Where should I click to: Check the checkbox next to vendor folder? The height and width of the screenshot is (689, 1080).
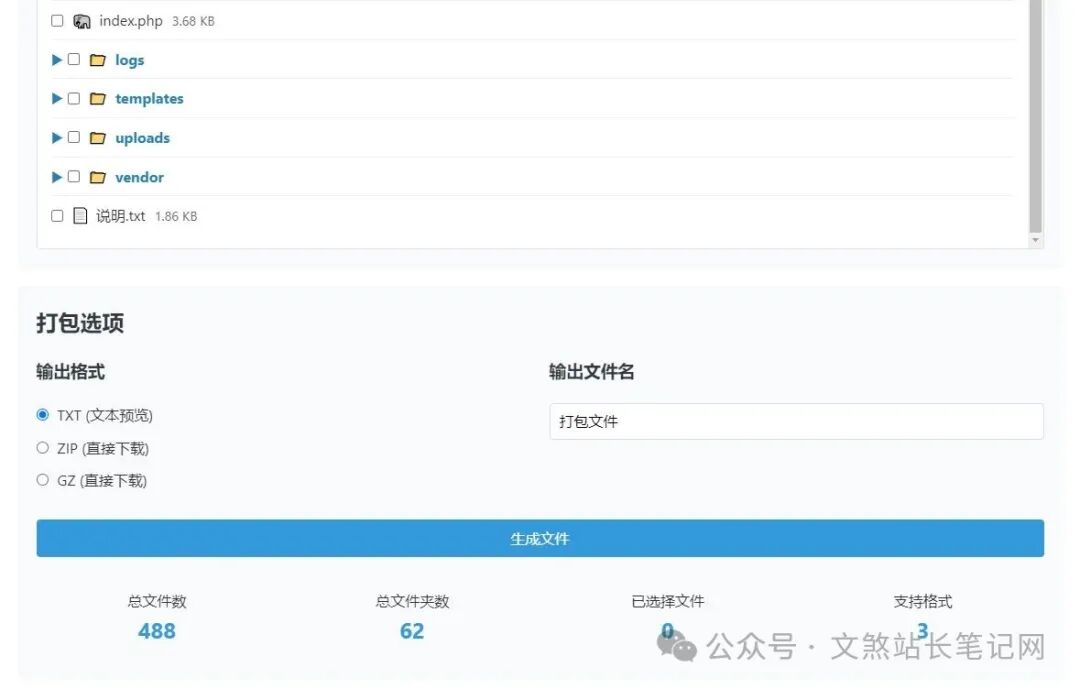point(74,176)
